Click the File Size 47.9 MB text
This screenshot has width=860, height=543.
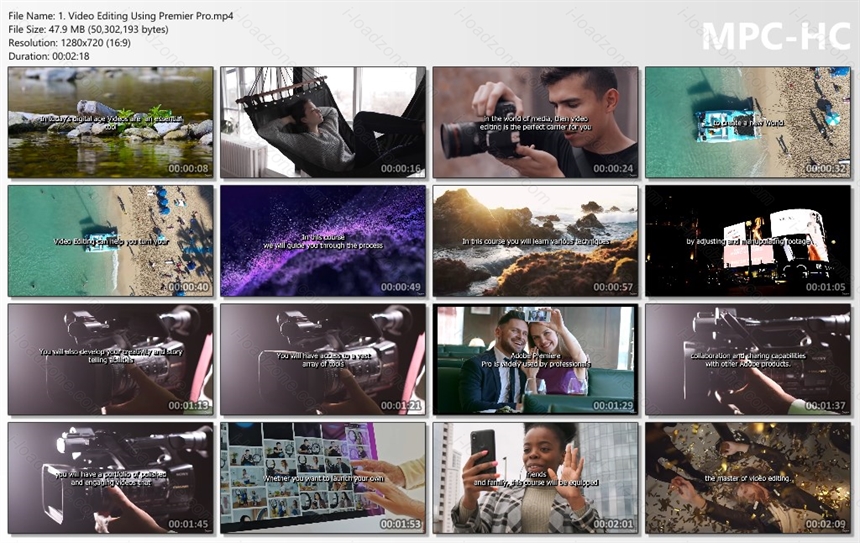(88, 30)
